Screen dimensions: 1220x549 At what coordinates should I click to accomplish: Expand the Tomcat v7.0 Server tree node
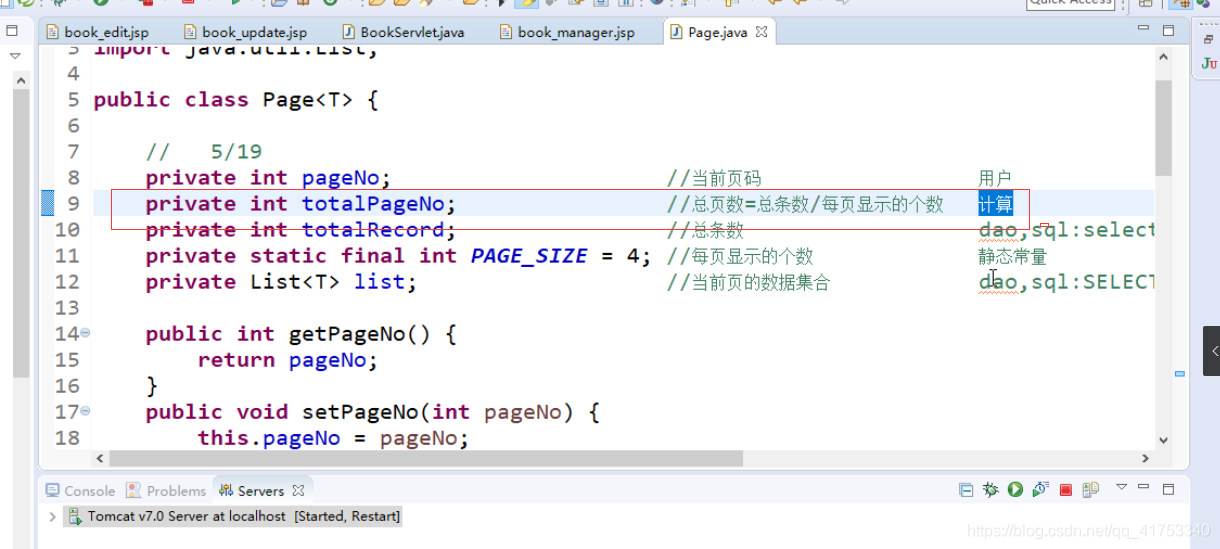(52, 517)
